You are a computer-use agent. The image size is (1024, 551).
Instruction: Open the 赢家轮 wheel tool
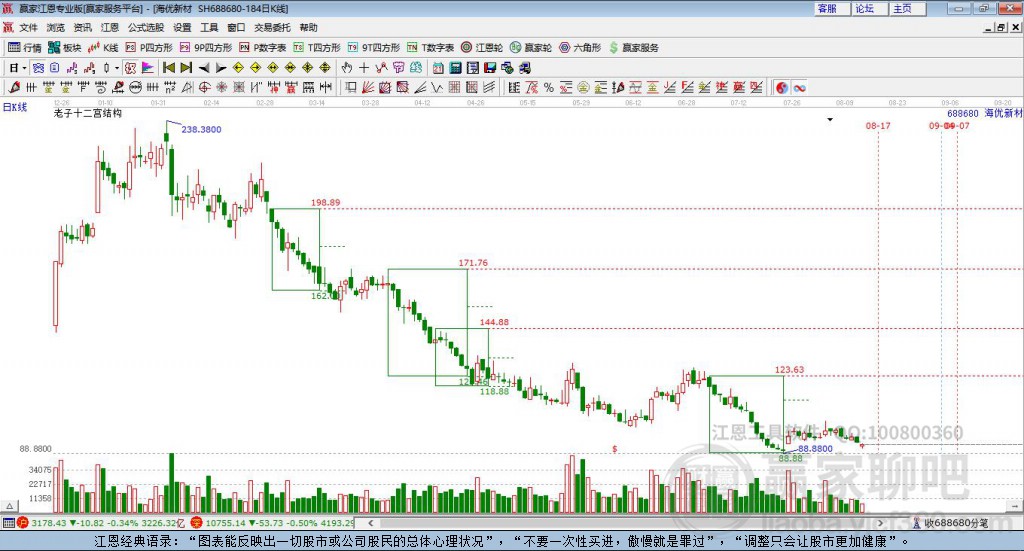[x=531, y=48]
